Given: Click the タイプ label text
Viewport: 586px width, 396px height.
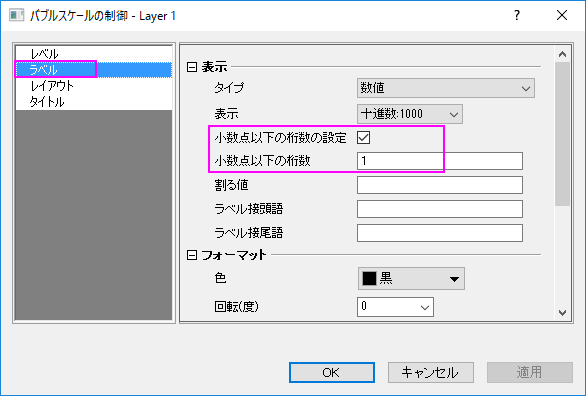Looking at the screenshot, I should pyautogui.click(x=229, y=88).
